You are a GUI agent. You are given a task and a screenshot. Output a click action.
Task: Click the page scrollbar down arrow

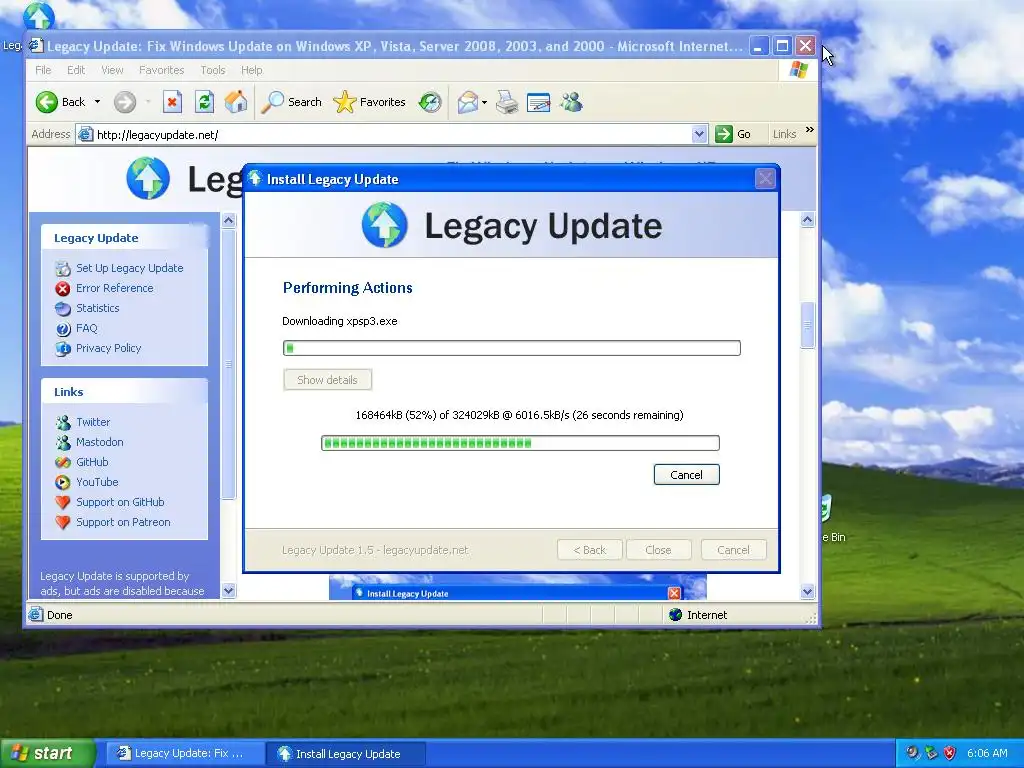(x=807, y=592)
